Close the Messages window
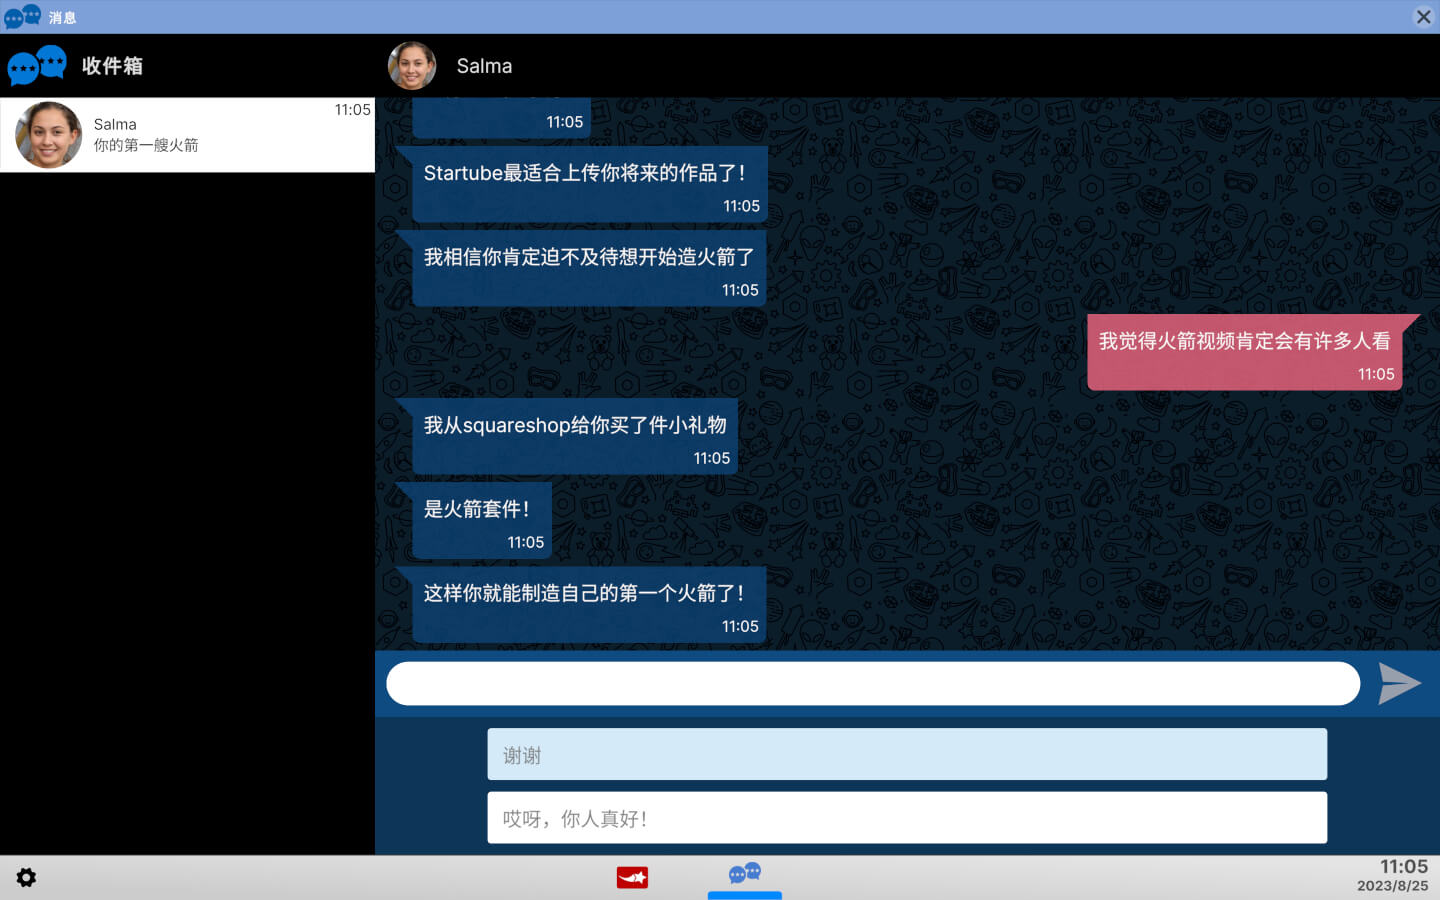 click(x=1423, y=17)
